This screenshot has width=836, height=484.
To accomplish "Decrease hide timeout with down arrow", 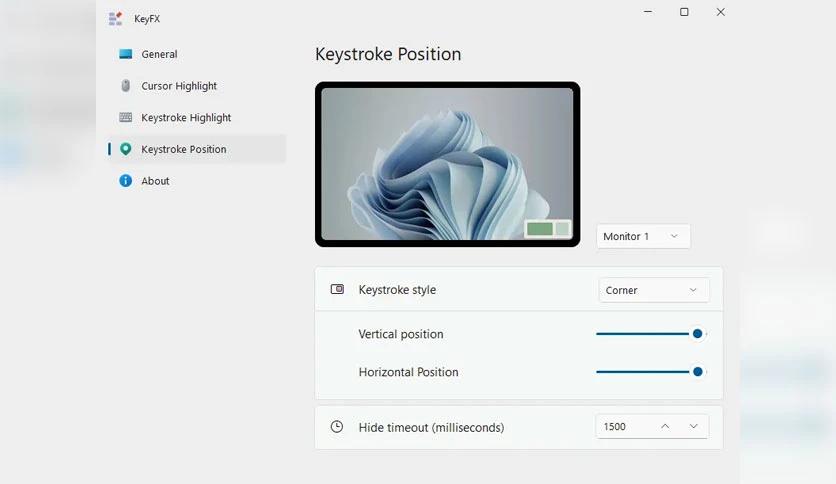I will click(694, 426).
